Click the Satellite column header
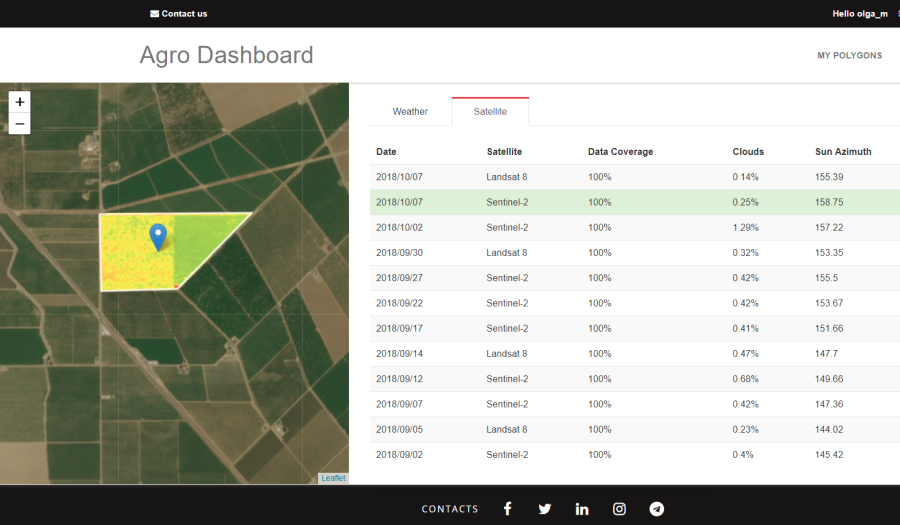The image size is (900, 525). coord(504,151)
